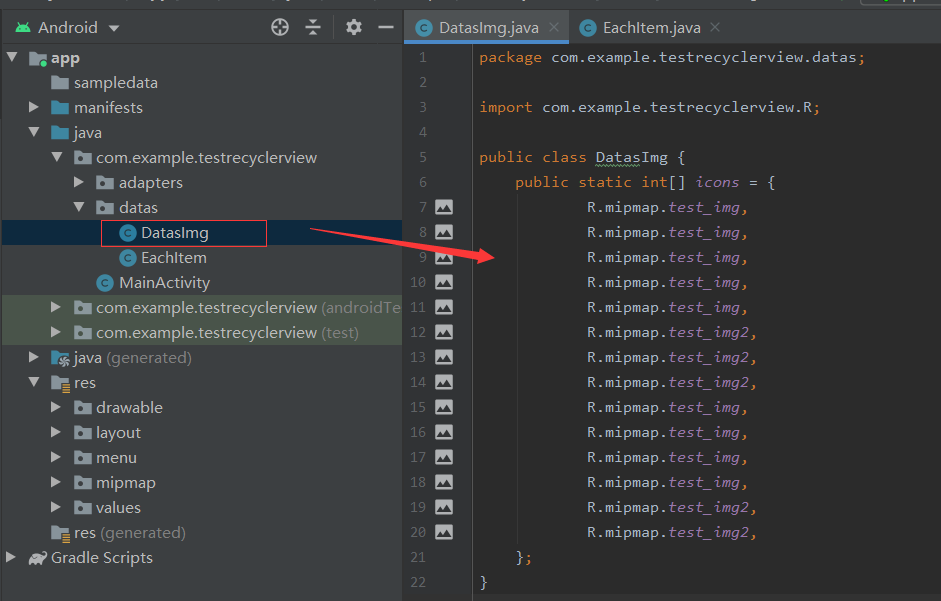The width and height of the screenshot is (941, 601).
Task: Select the sampledata folder
Action: pyautogui.click(x=116, y=83)
